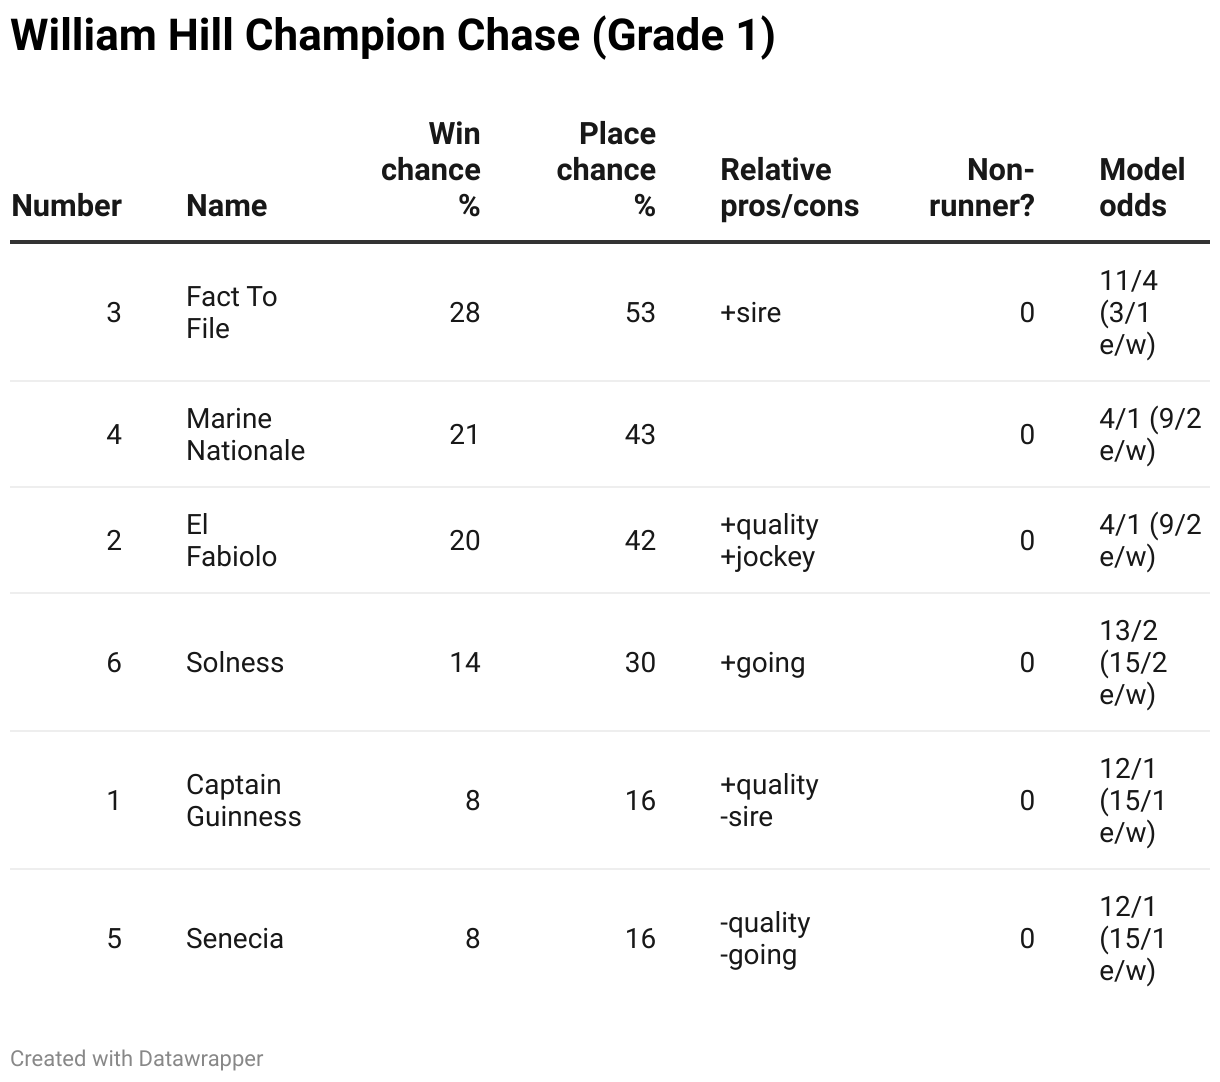1220x1082 pixels.
Task: Select the Non-runner? column header
Action: click(x=982, y=187)
